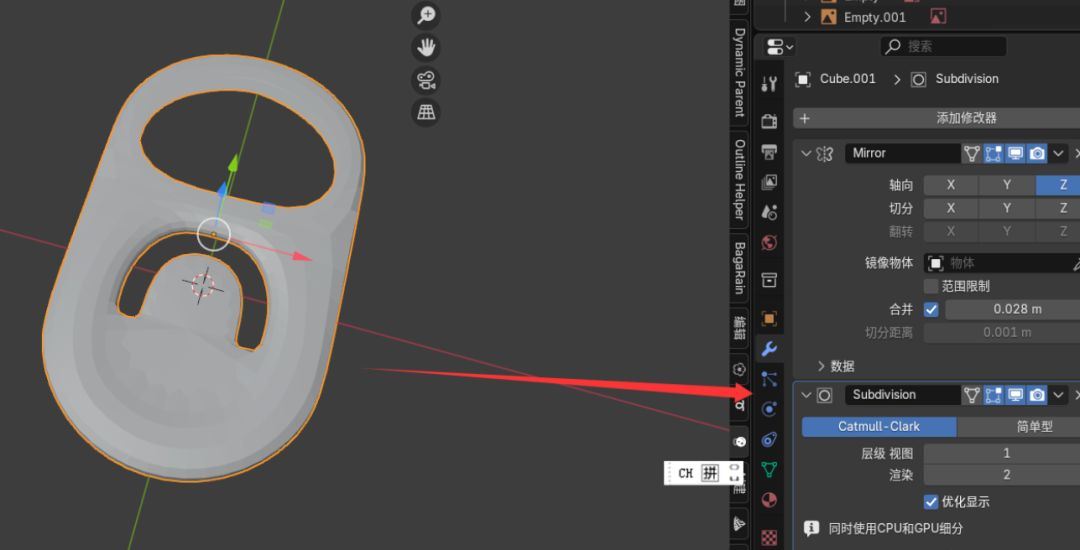This screenshot has height=550, width=1080.
Task: Open the Modifiers wrench properties tab
Action: (769, 349)
